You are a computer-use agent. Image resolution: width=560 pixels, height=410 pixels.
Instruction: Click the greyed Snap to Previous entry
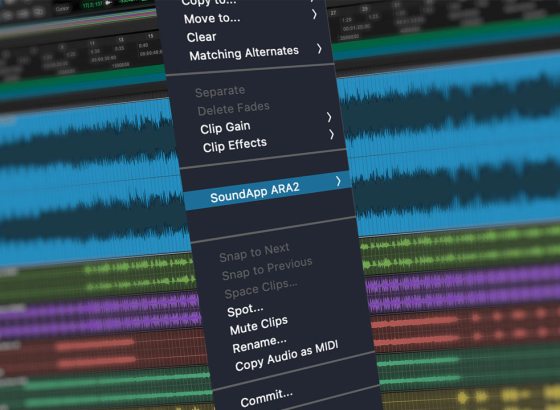[267, 268]
